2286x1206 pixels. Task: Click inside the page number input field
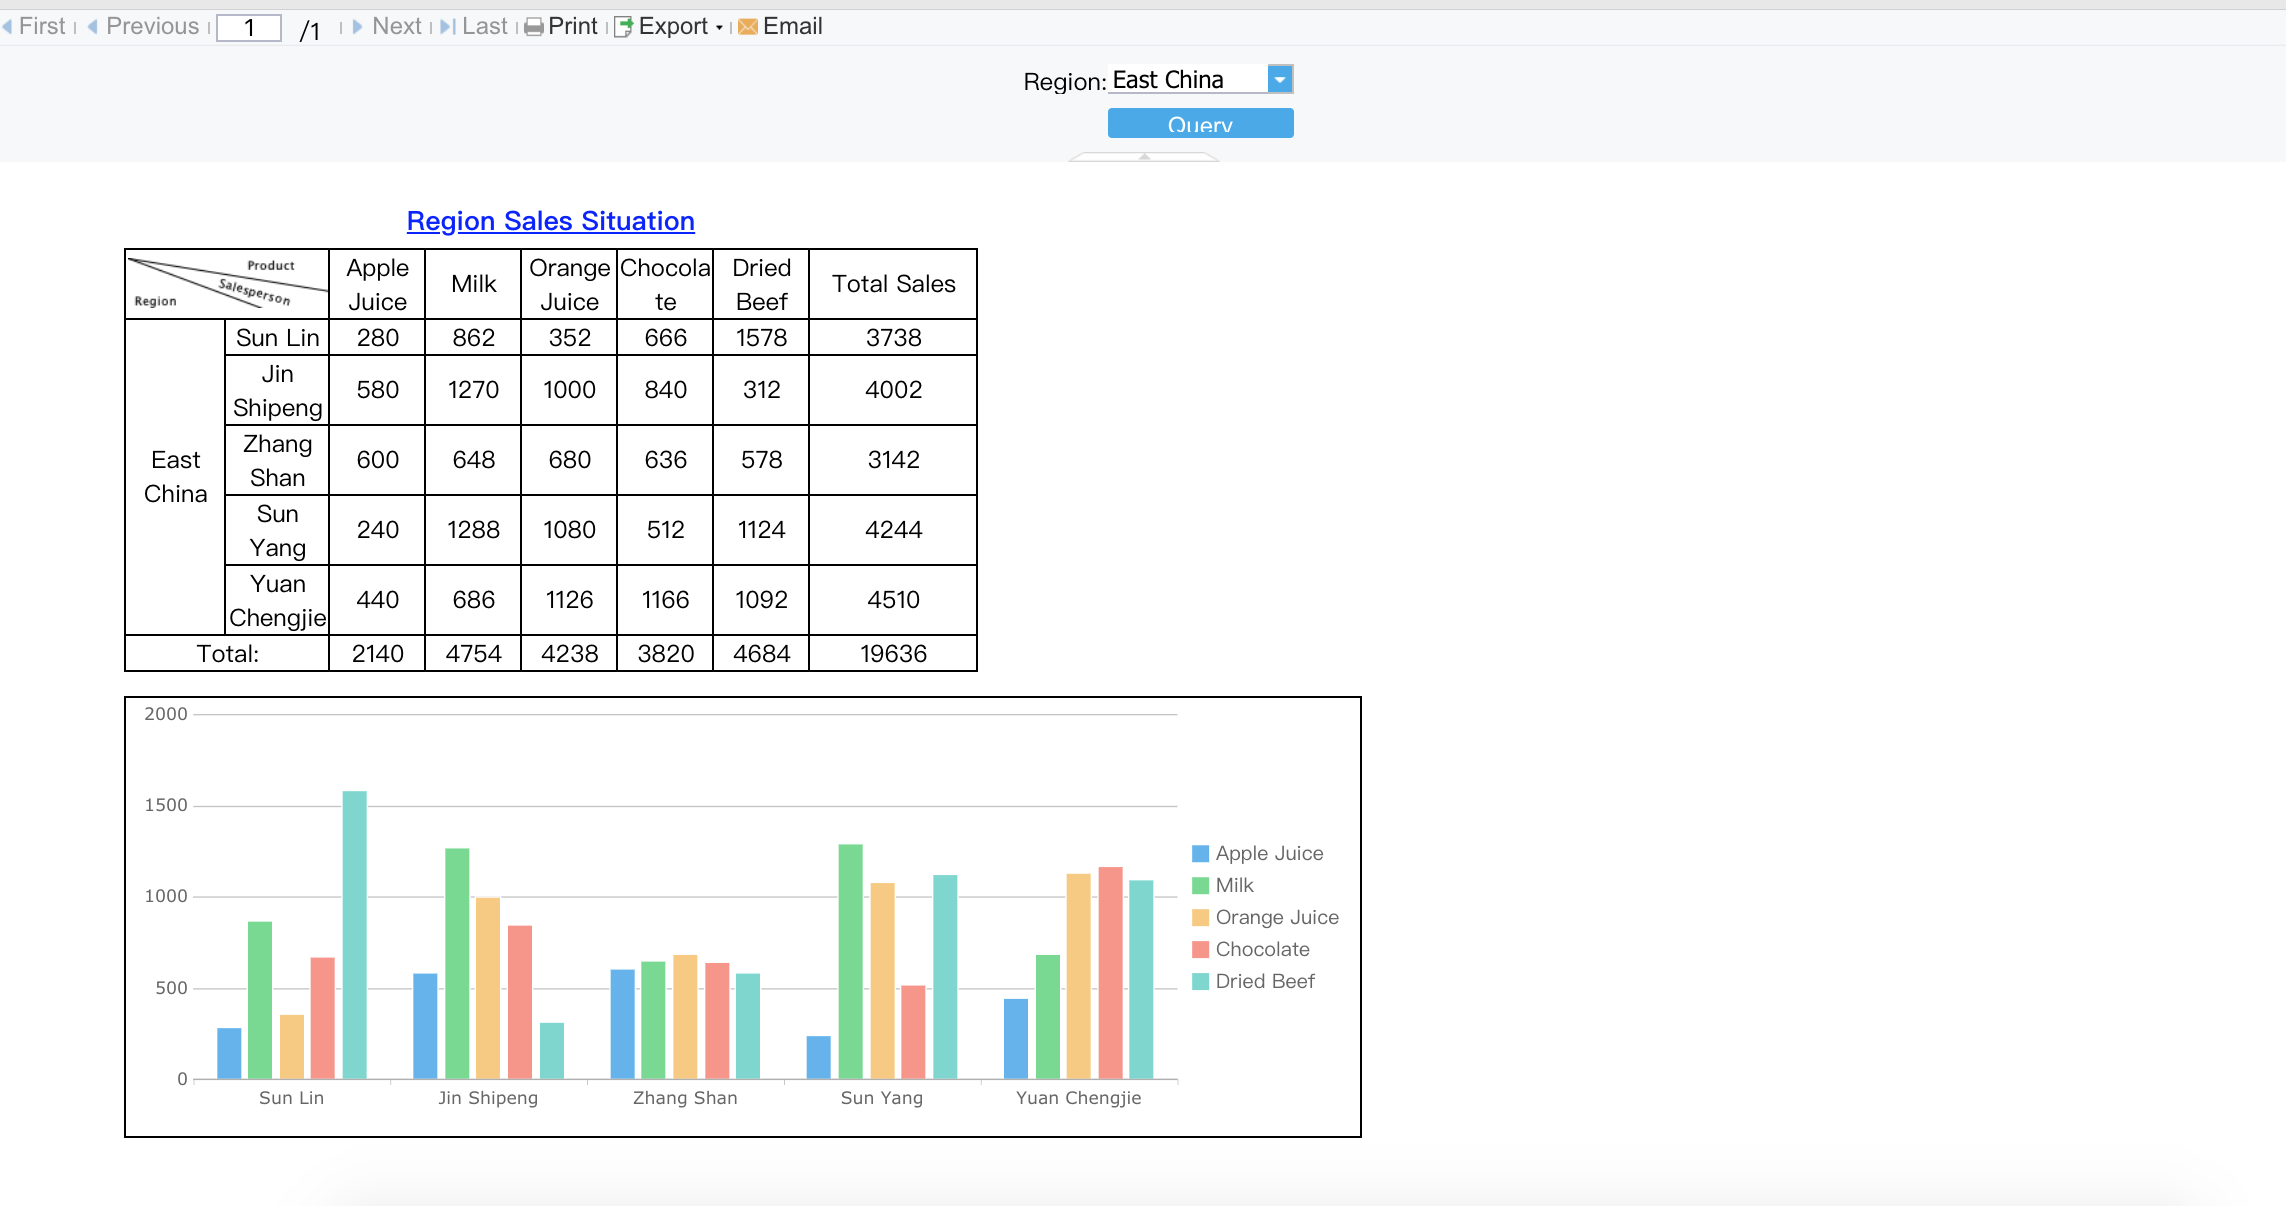click(x=249, y=27)
